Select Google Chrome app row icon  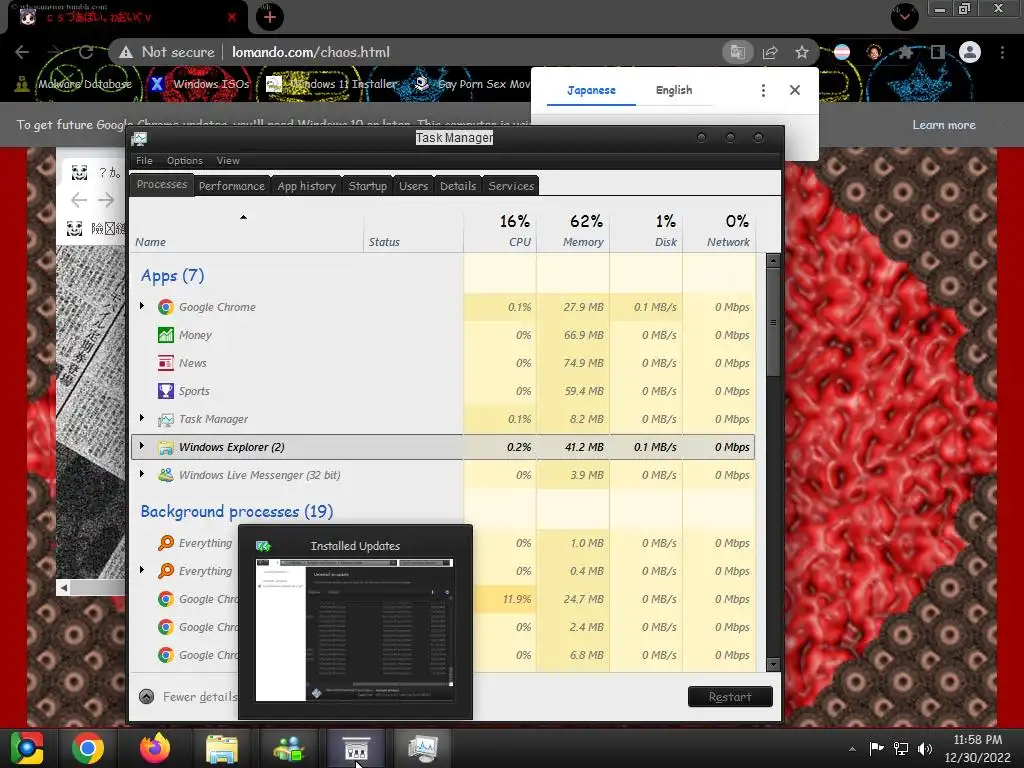[166, 307]
